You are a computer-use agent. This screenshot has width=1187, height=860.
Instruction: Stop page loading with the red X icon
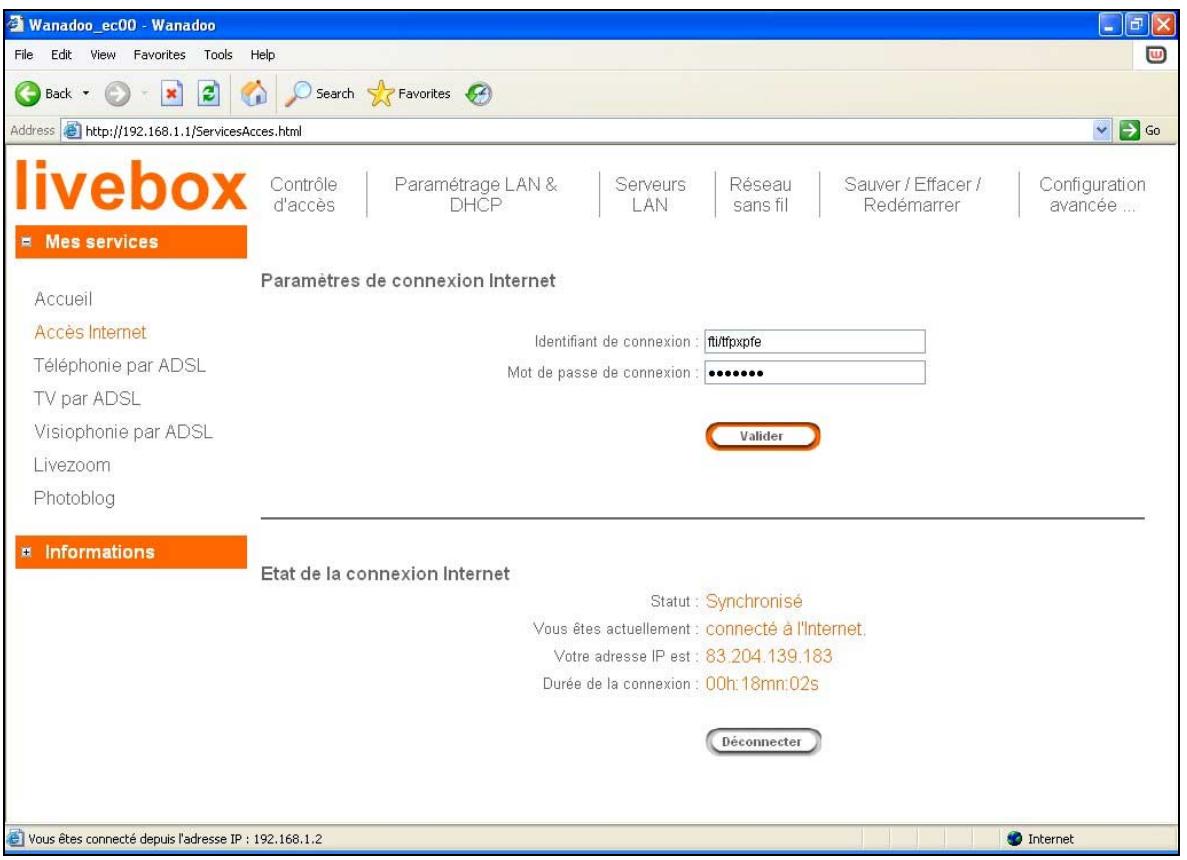172,94
